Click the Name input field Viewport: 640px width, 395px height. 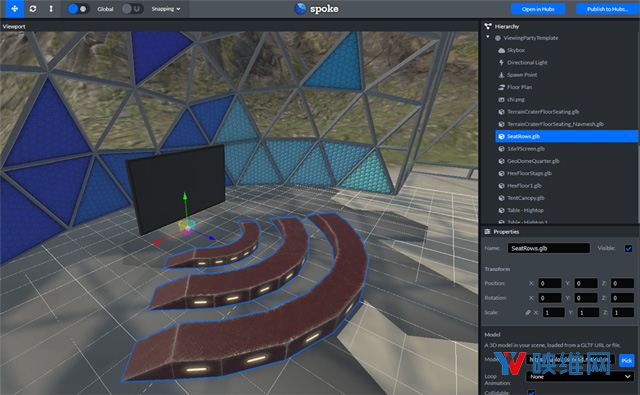[x=549, y=248]
